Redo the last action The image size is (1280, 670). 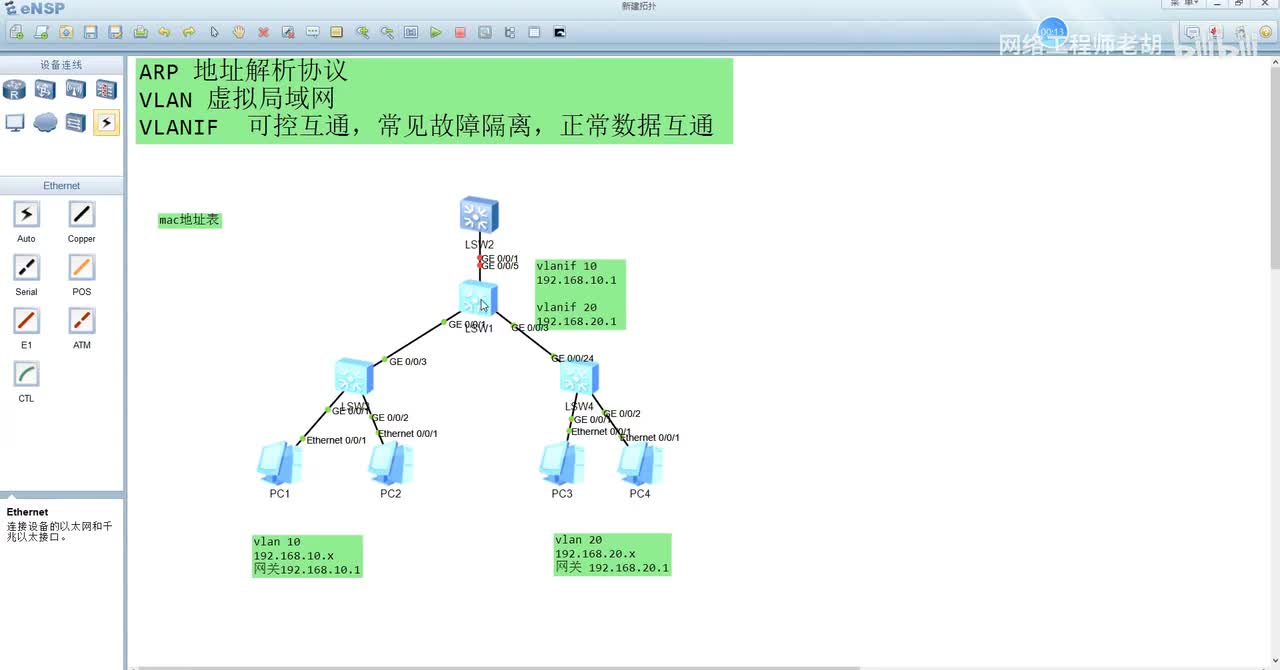[x=189, y=32]
